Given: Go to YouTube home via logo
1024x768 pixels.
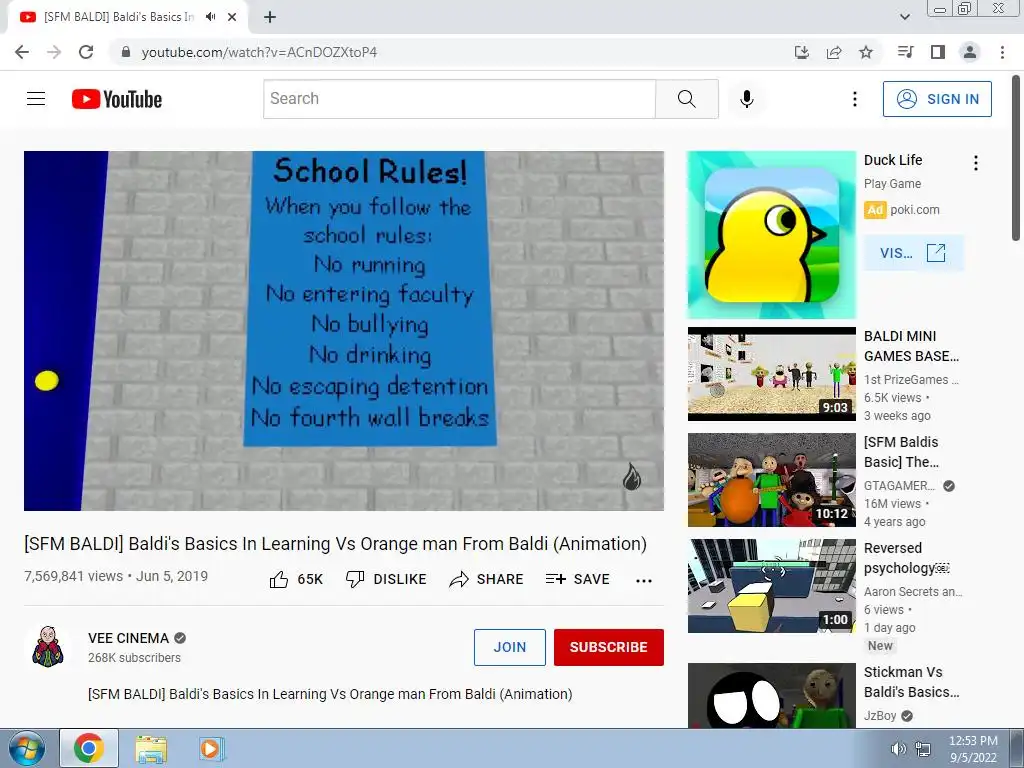Looking at the screenshot, I should coord(117,99).
